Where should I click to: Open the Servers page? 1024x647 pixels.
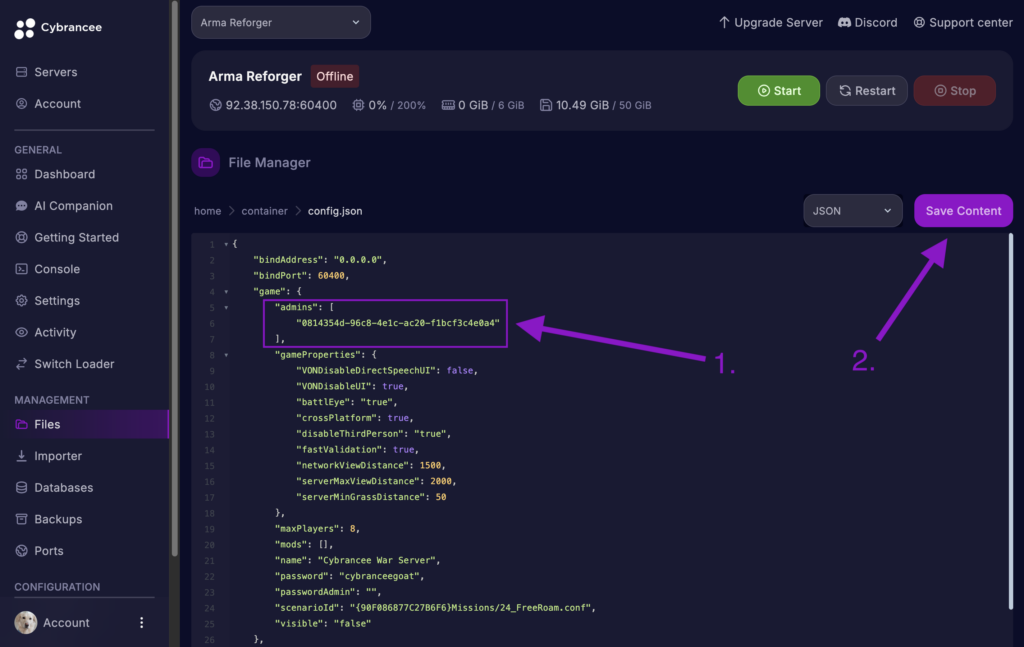tap(56, 72)
